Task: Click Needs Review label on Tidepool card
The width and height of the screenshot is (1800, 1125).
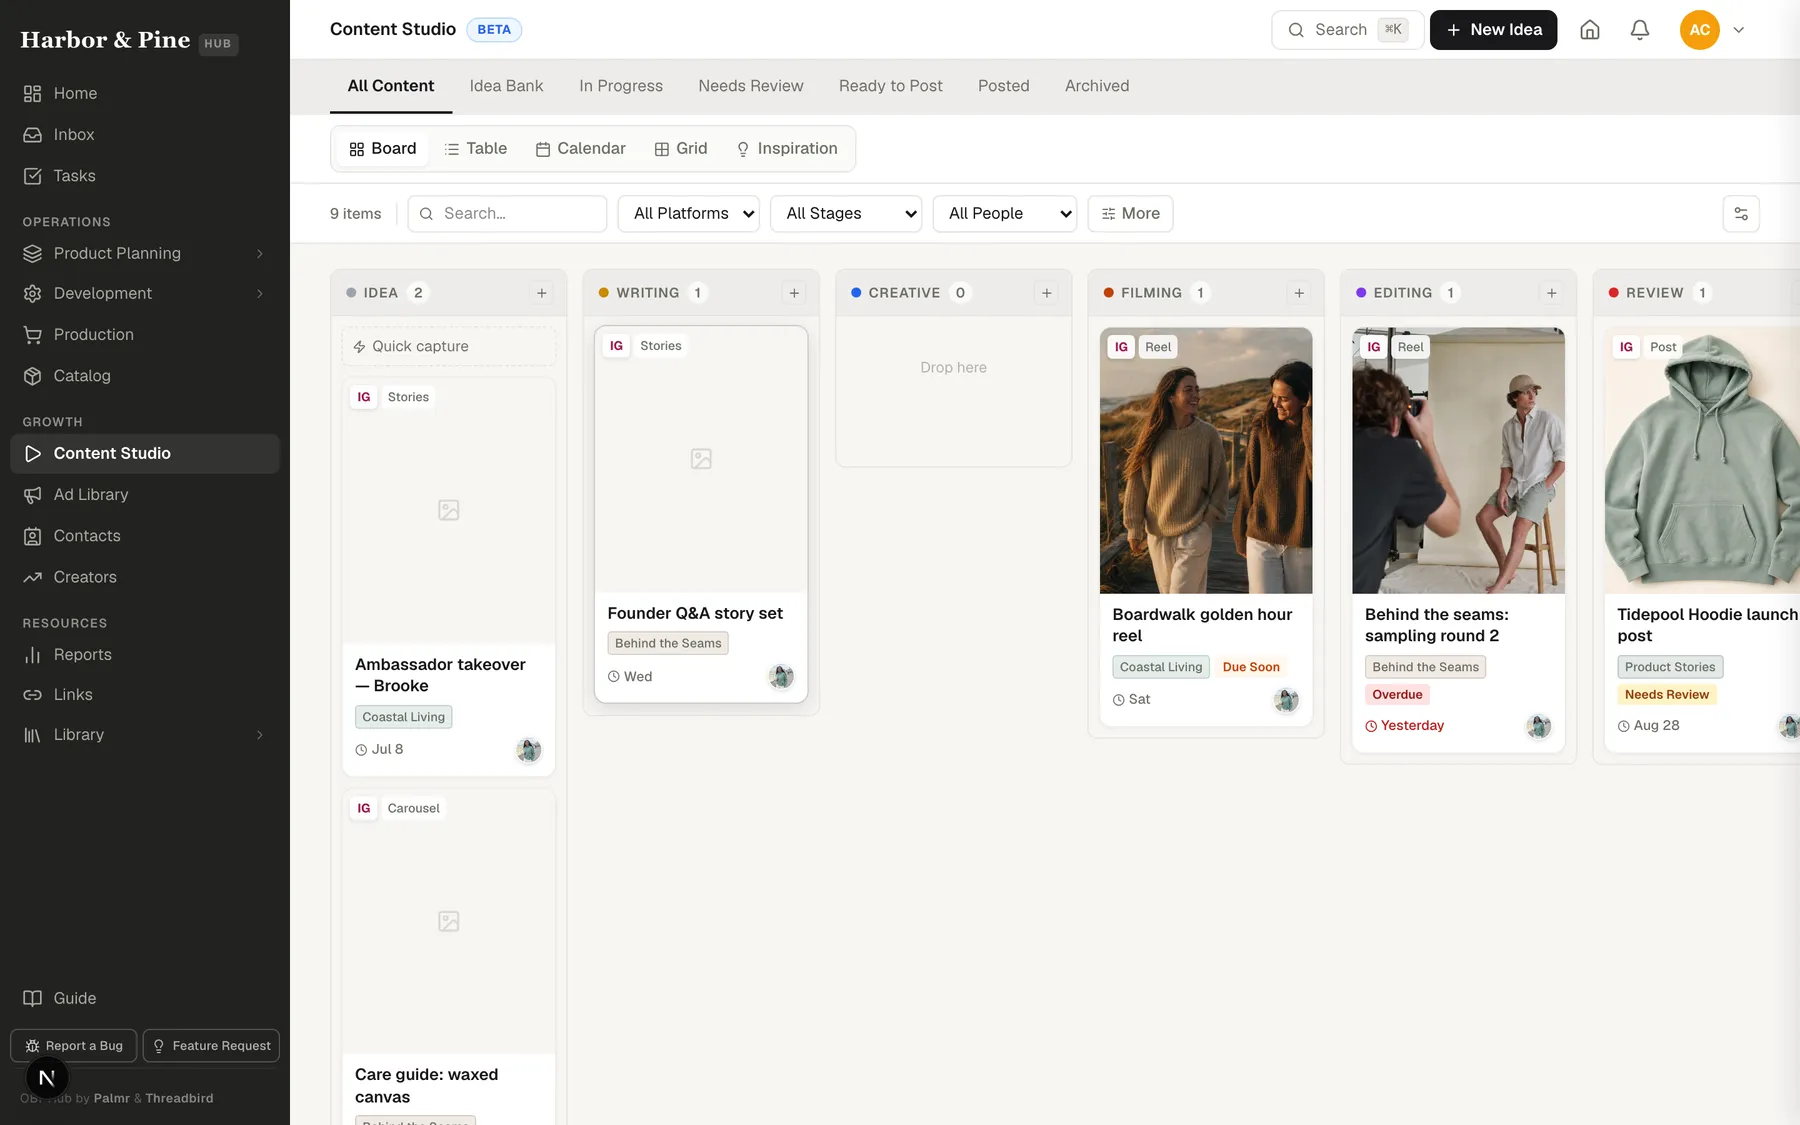Action: [x=1667, y=694]
